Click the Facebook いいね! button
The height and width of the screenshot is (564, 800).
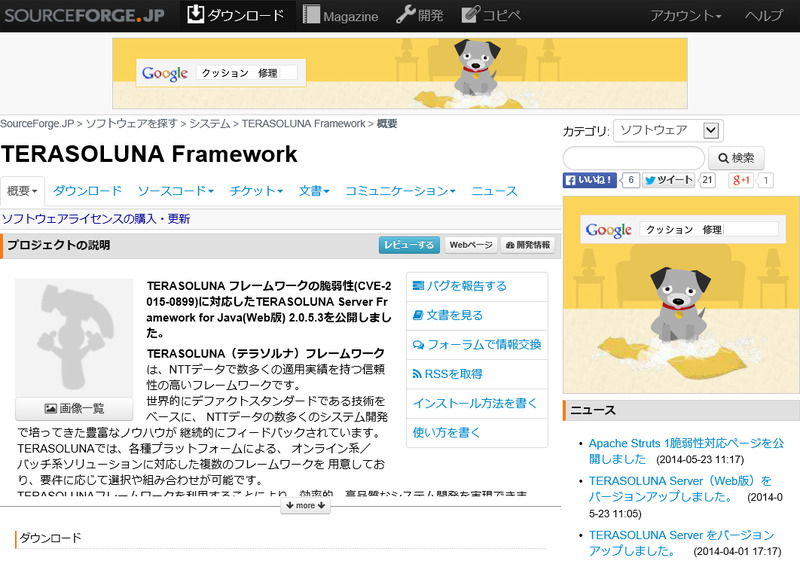tap(590, 181)
